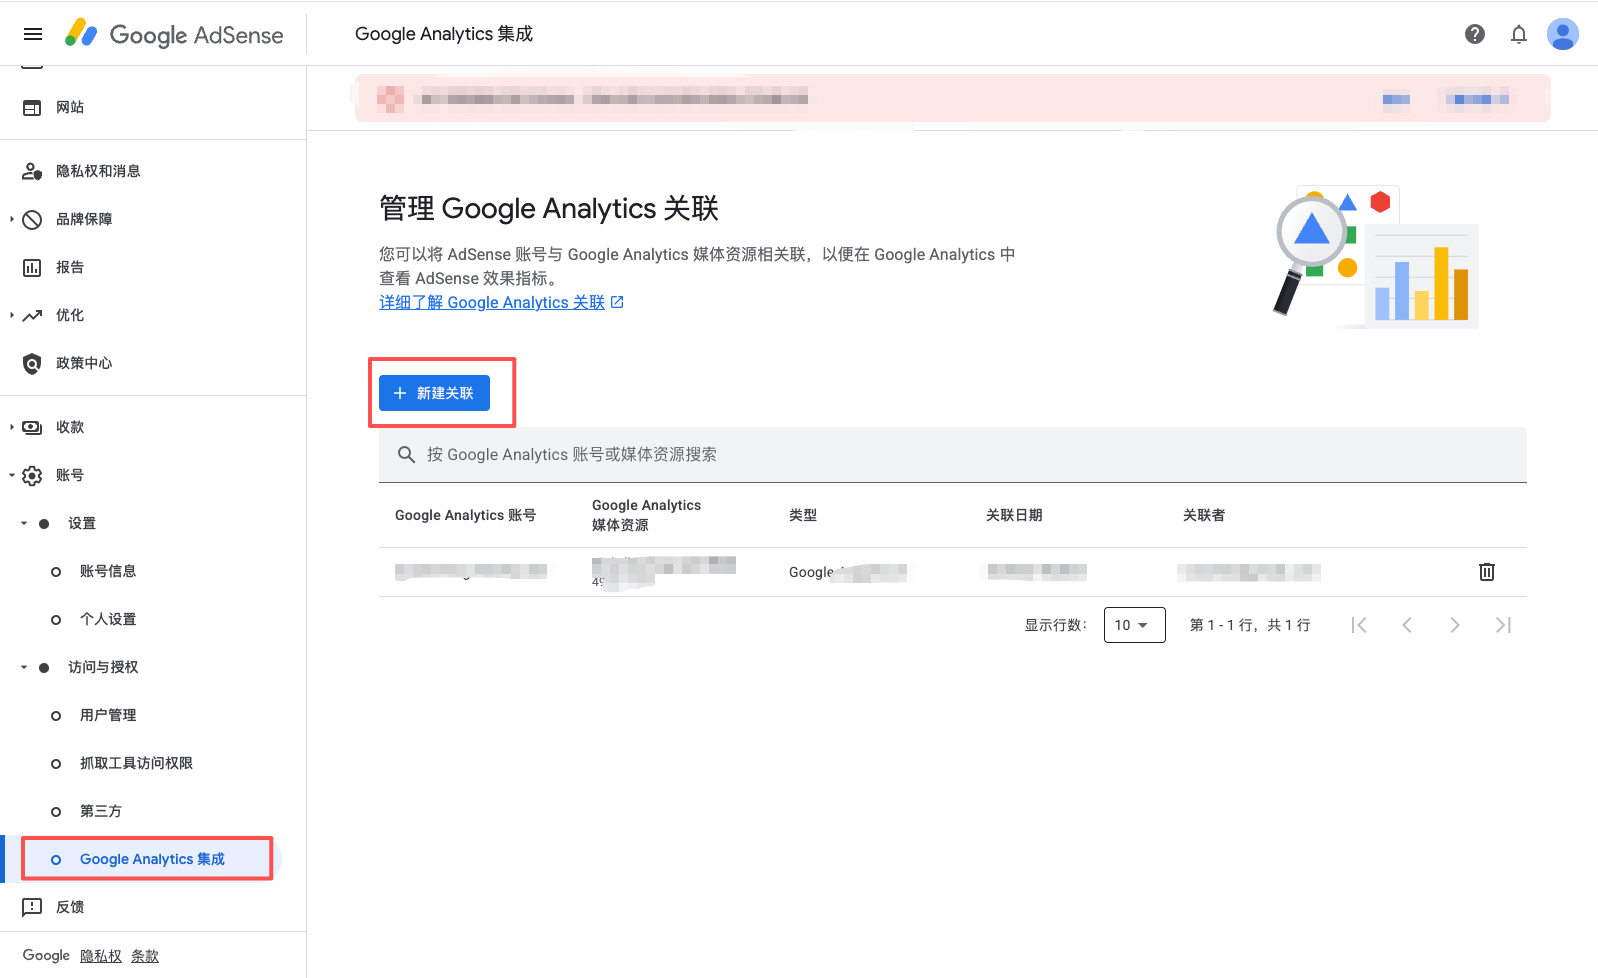
Task: Go to last page of results
Action: click(1503, 625)
